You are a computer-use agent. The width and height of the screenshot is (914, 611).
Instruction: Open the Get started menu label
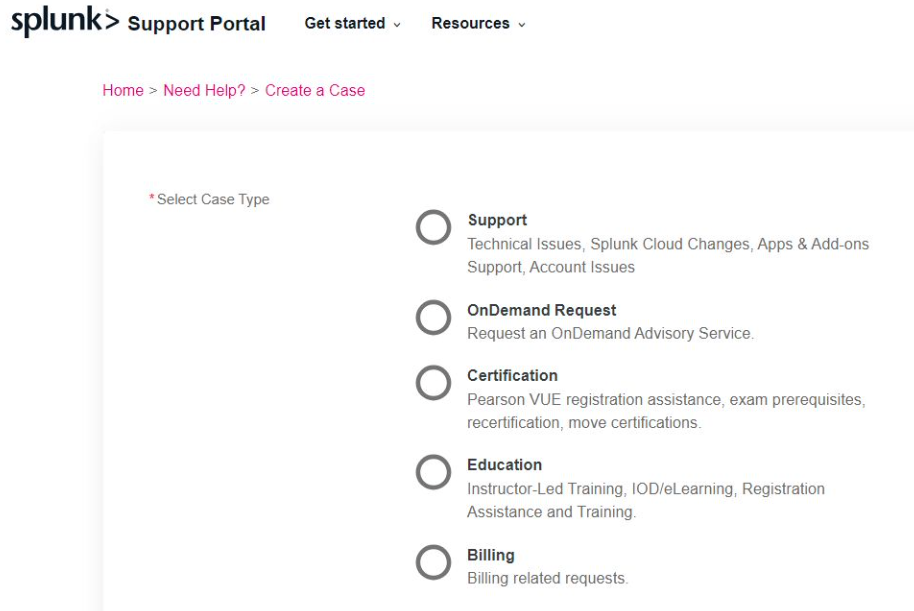click(x=344, y=24)
